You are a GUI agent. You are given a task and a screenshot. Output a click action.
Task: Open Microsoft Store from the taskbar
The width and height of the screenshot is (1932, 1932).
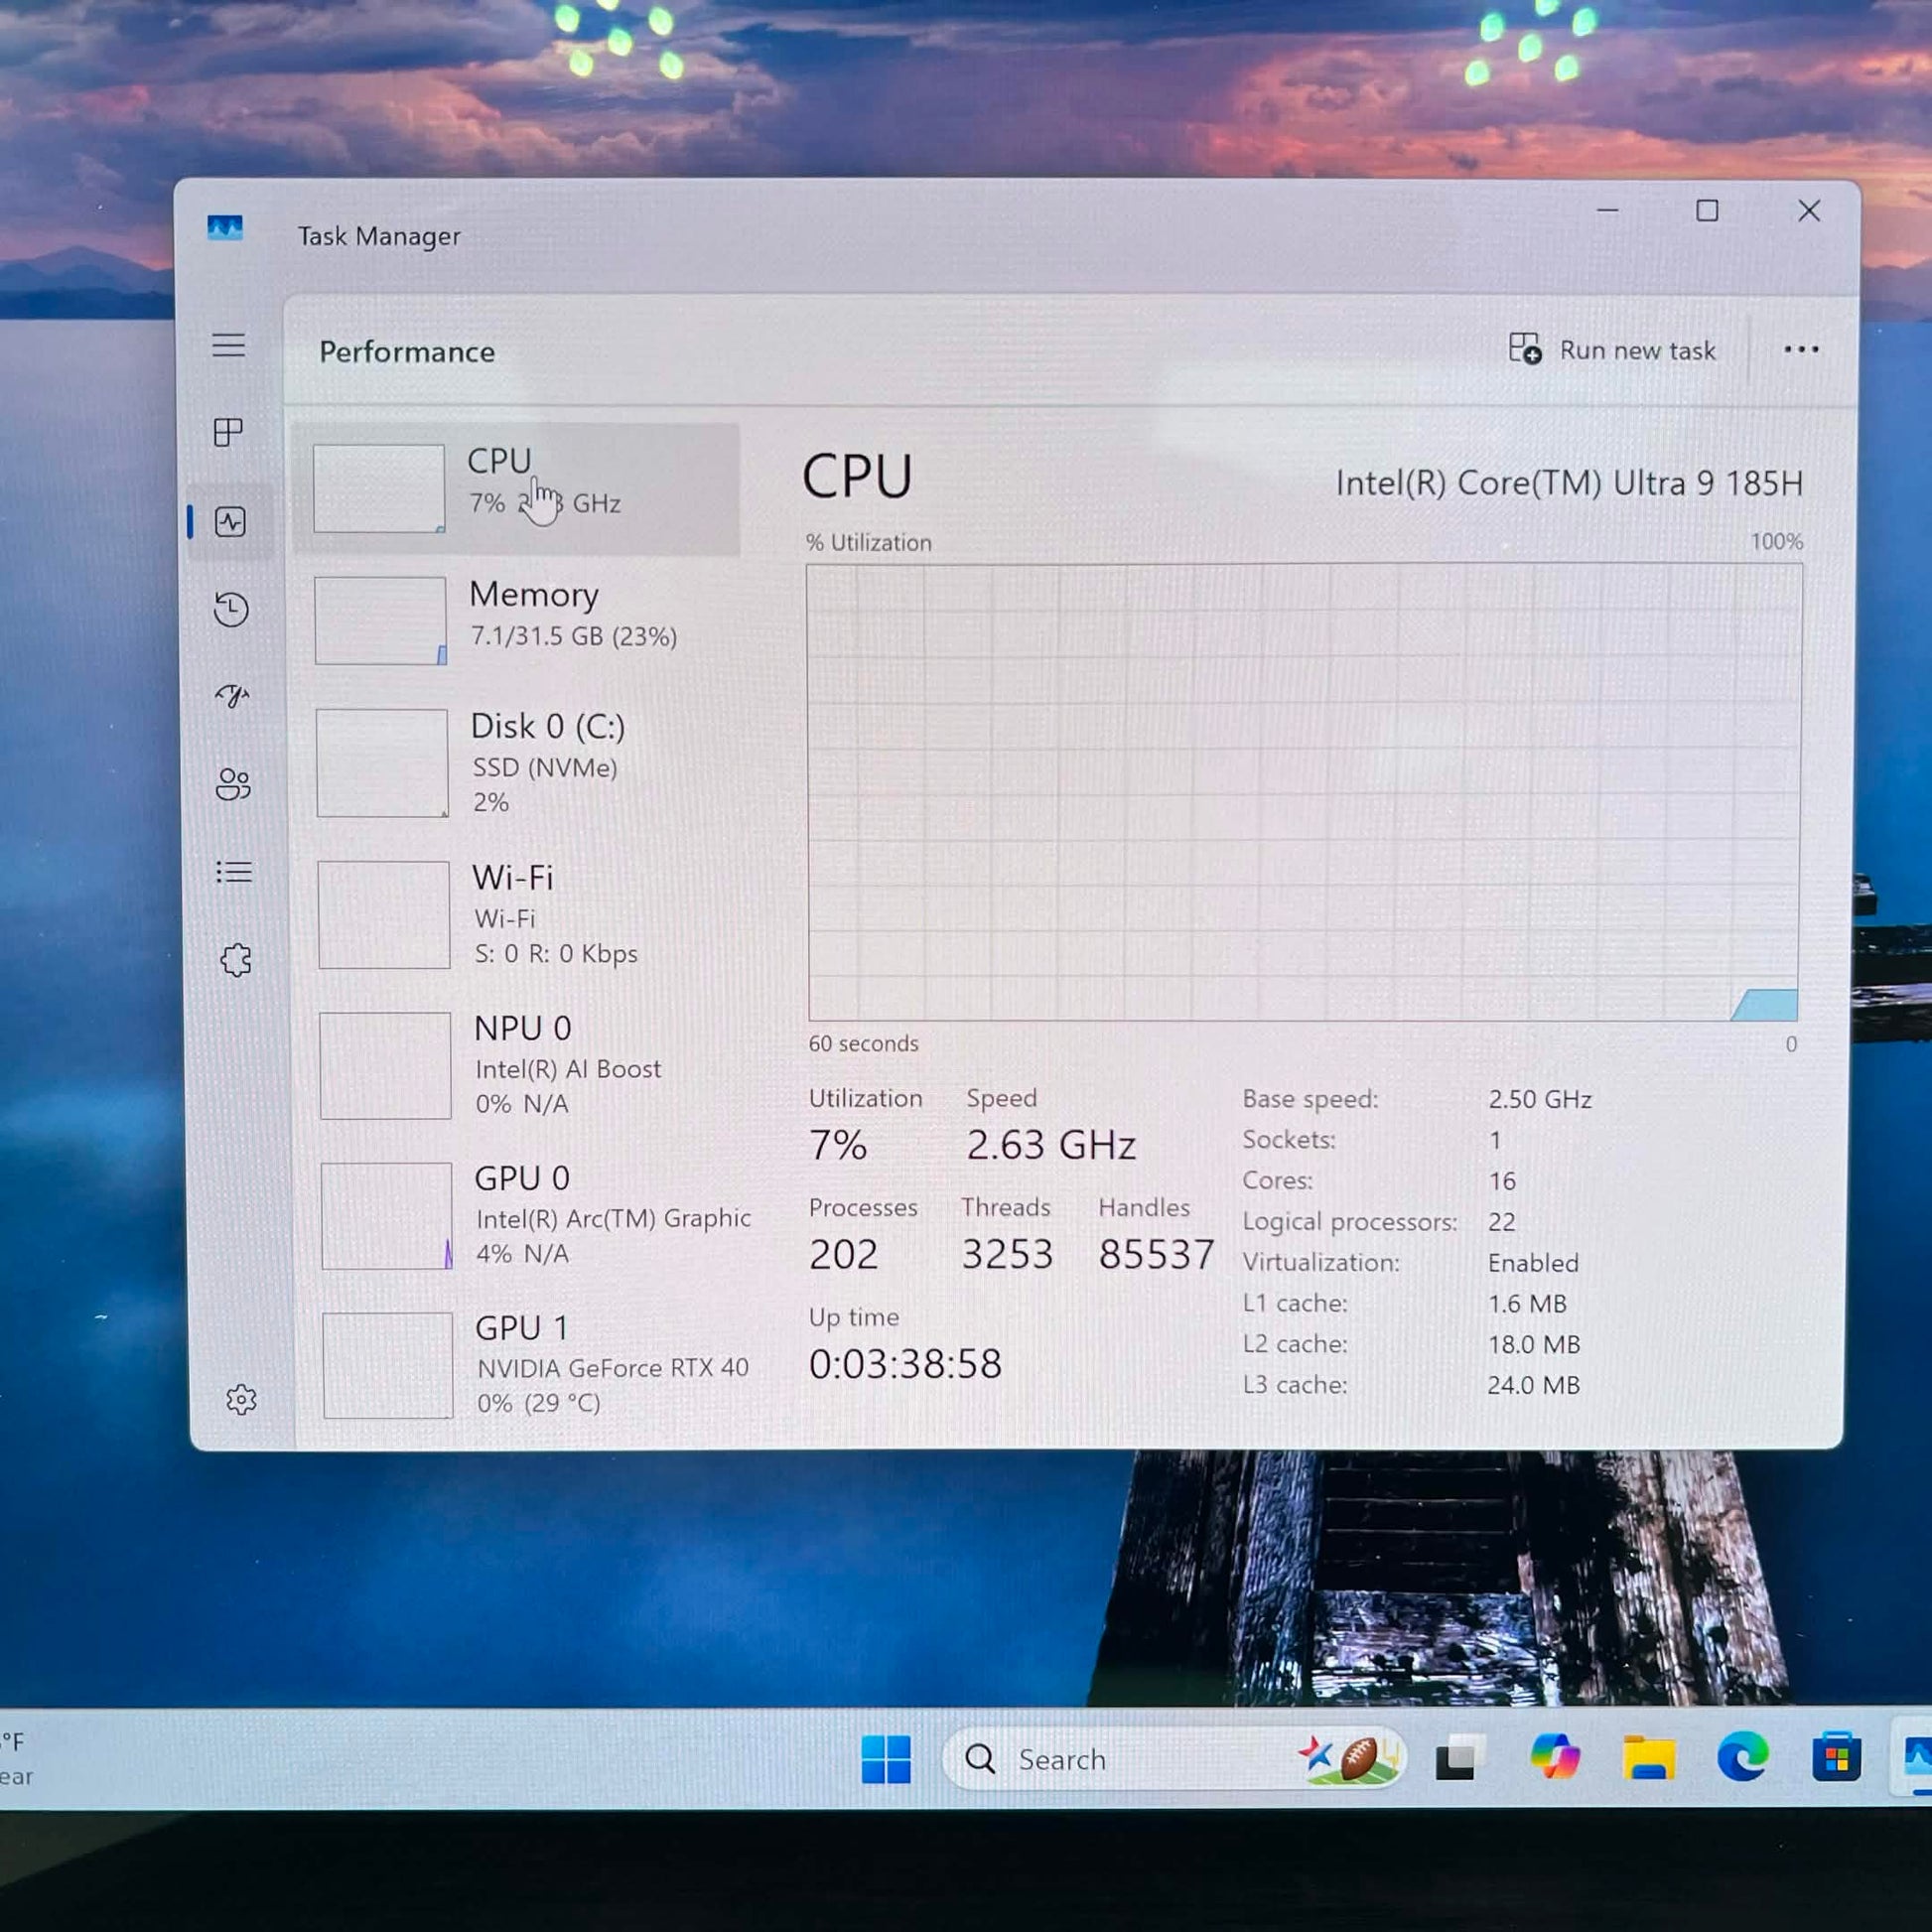click(1836, 1757)
